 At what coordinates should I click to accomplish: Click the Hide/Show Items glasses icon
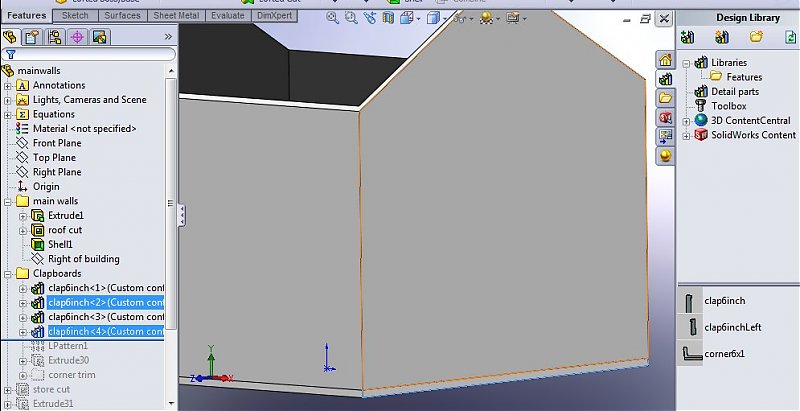(x=459, y=18)
